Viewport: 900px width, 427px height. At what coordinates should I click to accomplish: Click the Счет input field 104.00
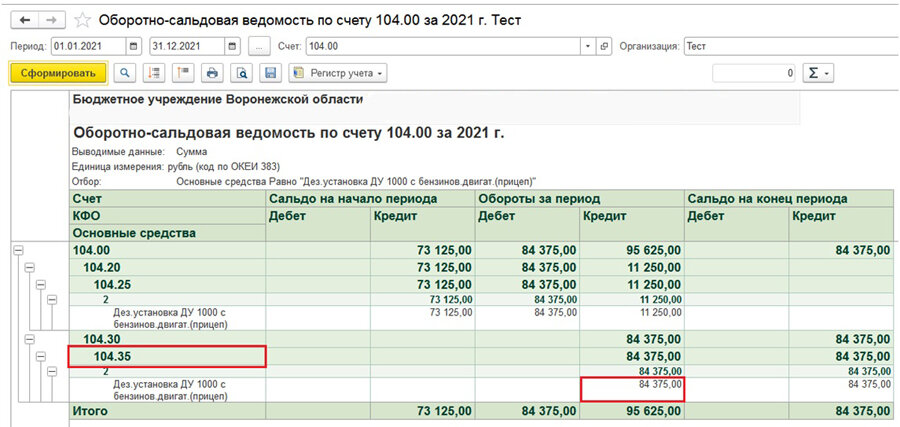pos(444,46)
